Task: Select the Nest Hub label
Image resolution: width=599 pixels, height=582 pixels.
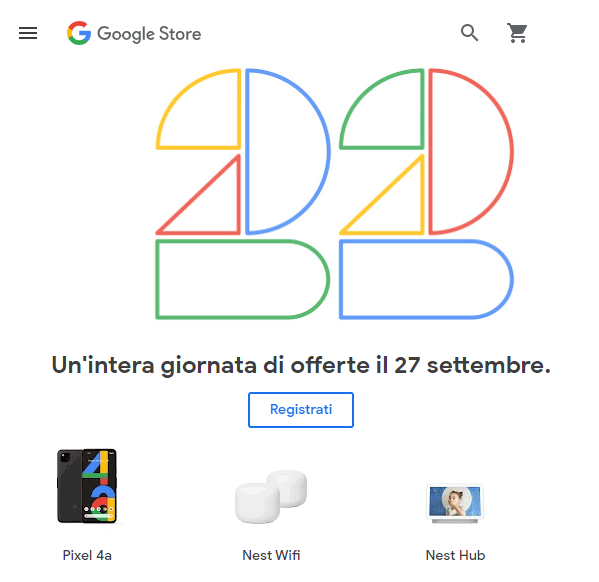Action: [x=455, y=555]
